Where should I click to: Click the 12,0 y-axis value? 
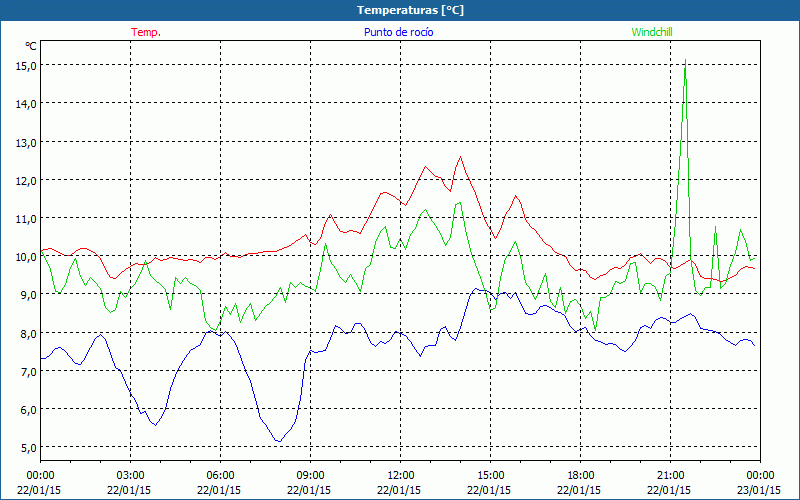pos(26,181)
